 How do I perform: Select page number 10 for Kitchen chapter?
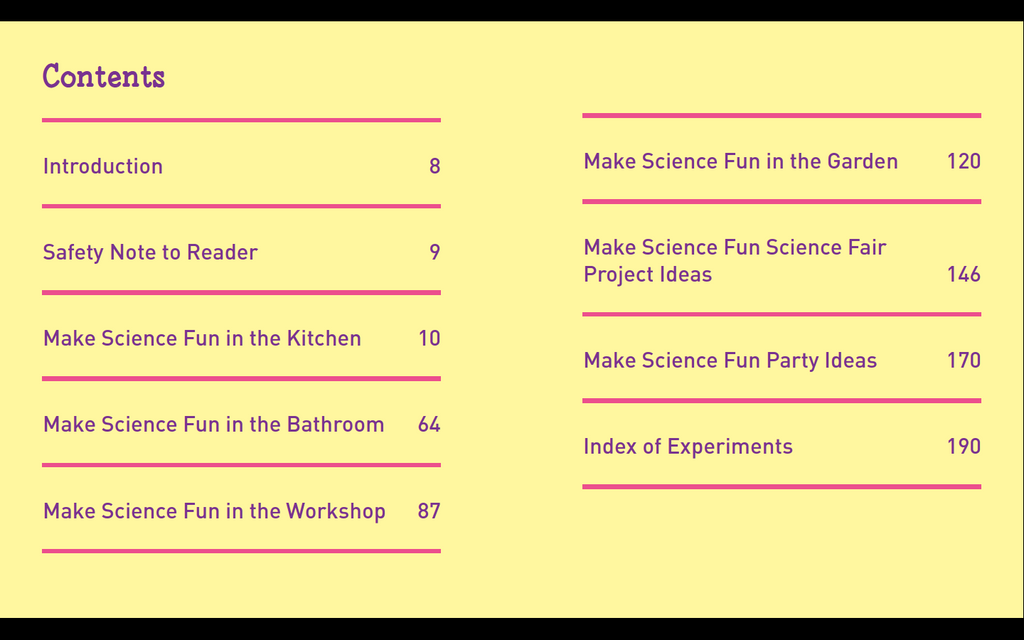point(429,338)
